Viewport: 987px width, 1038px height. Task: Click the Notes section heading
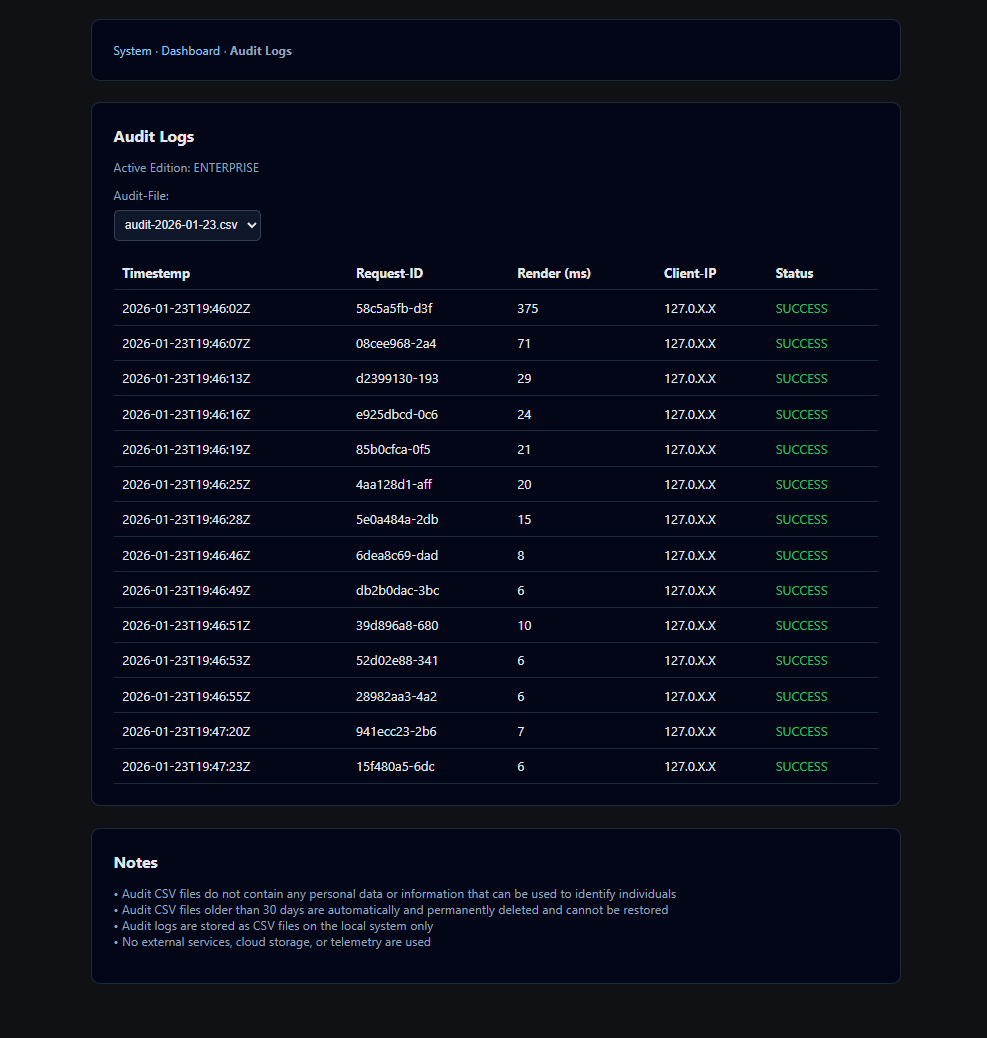135,863
